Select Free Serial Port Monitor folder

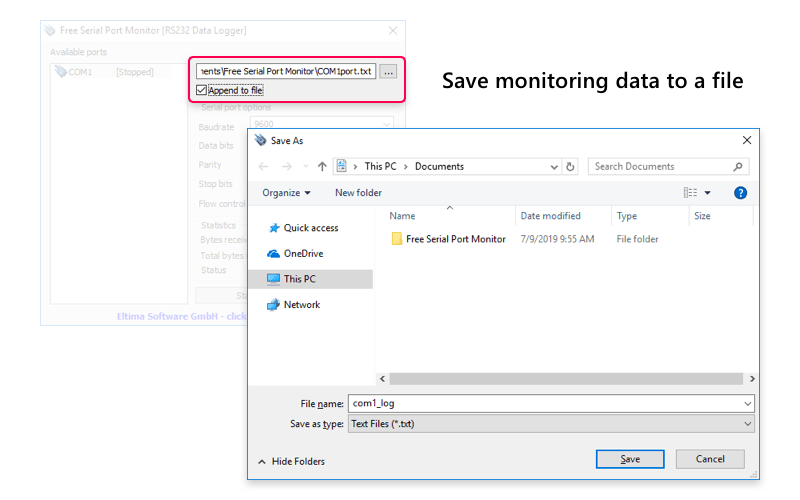tap(456, 239)
